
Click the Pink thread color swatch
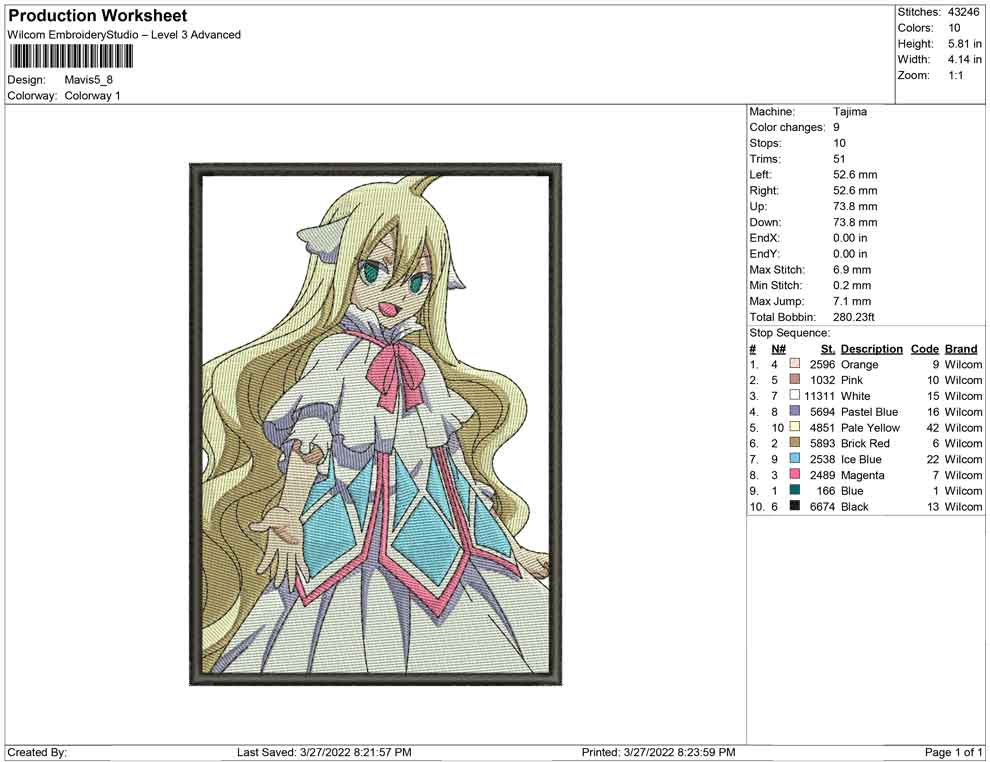tap(795, 379)
